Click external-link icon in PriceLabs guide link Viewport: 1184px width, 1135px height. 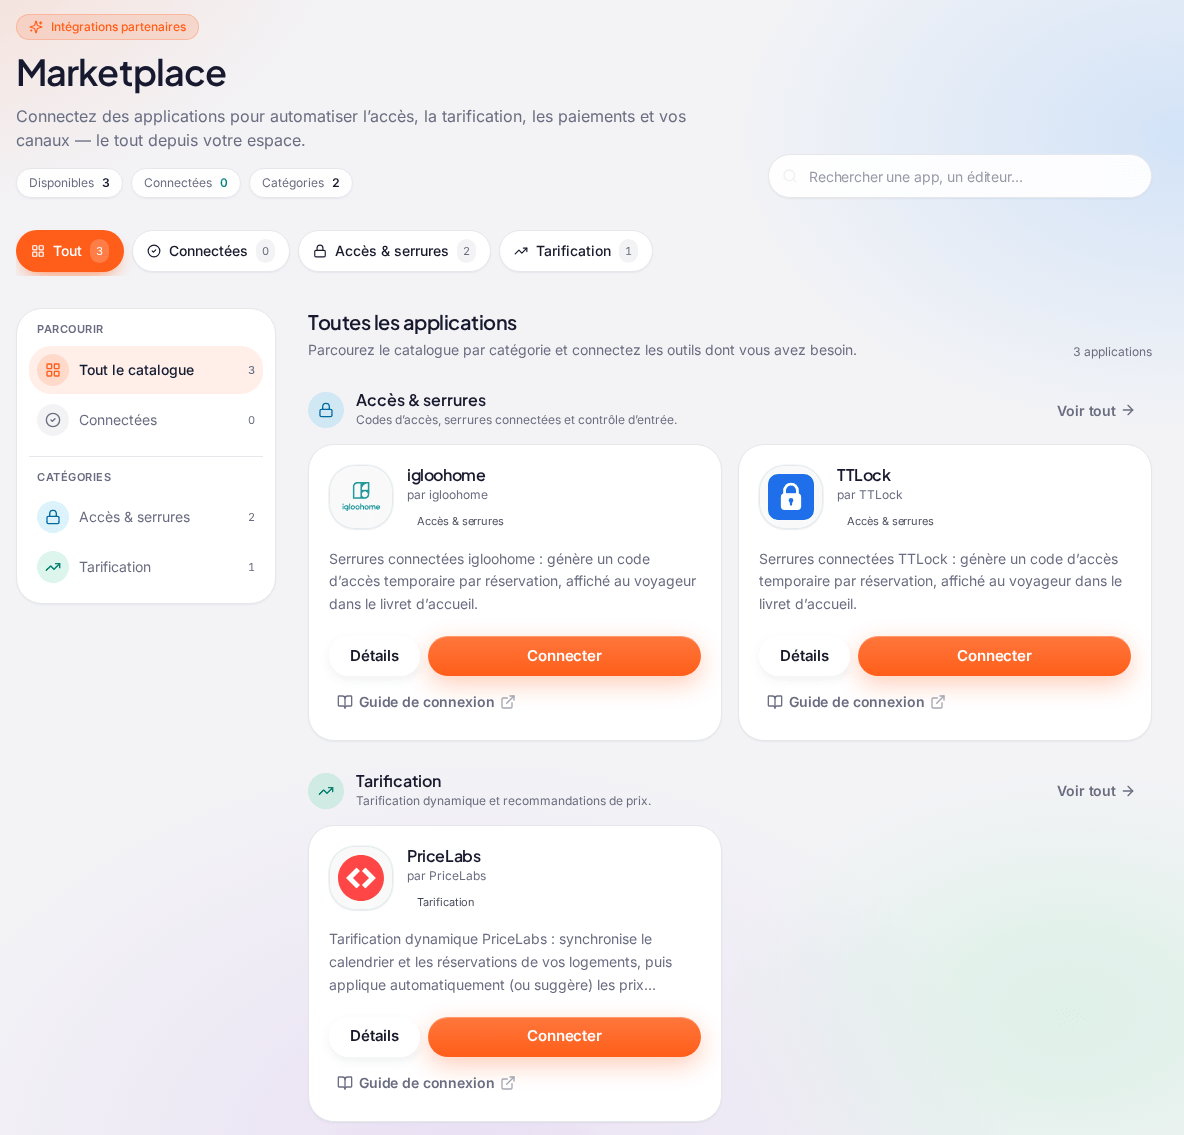(508, 1083)
